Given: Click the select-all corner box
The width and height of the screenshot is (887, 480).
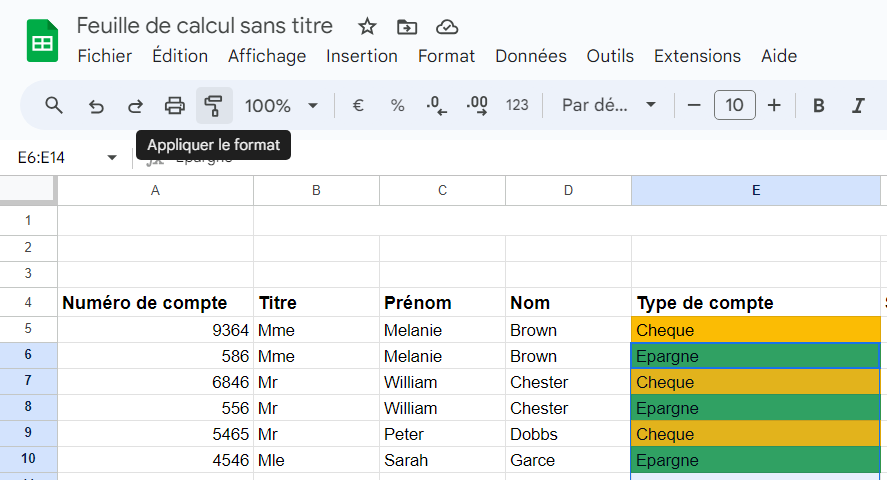Looking at the screenshot, I should click(x=28, y=191).
